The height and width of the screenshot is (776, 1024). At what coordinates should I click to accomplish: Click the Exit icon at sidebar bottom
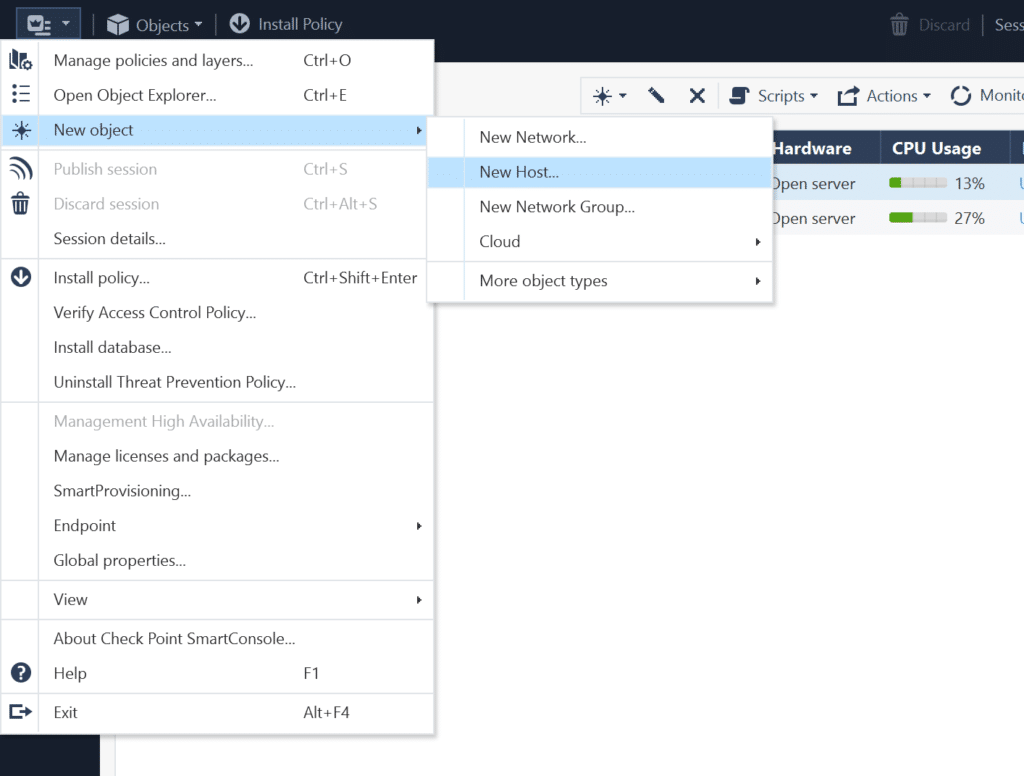point(20,712)
